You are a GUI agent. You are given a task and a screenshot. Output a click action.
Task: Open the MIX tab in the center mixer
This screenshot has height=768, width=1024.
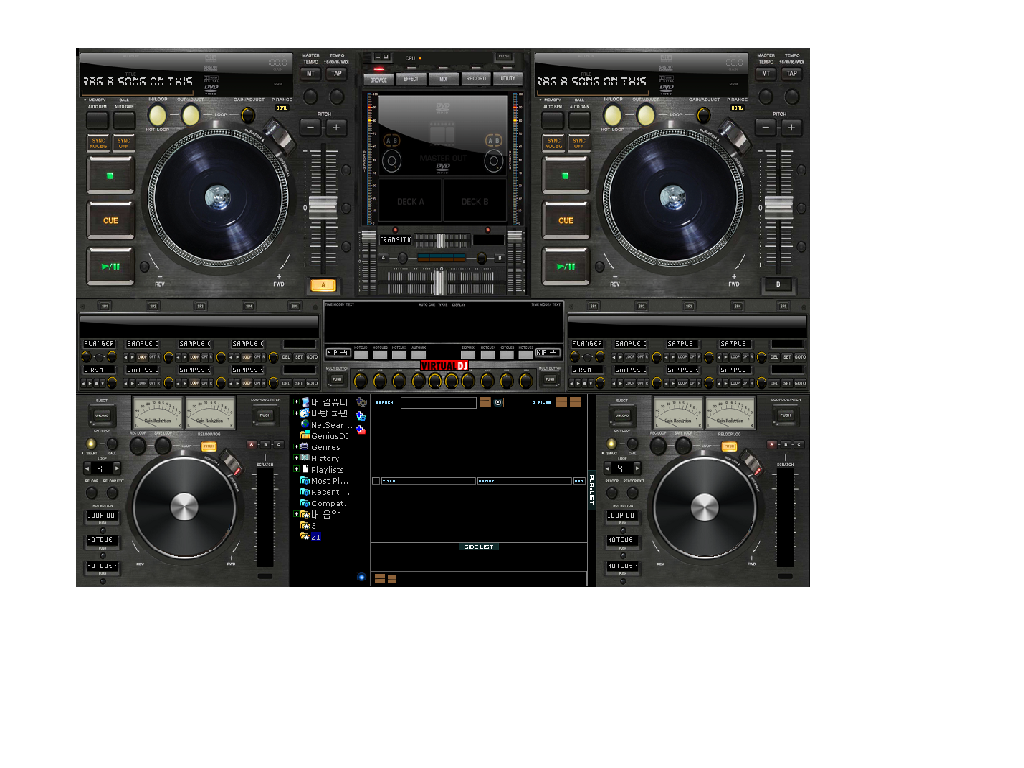pyautogui.click(x=443, y=79)
